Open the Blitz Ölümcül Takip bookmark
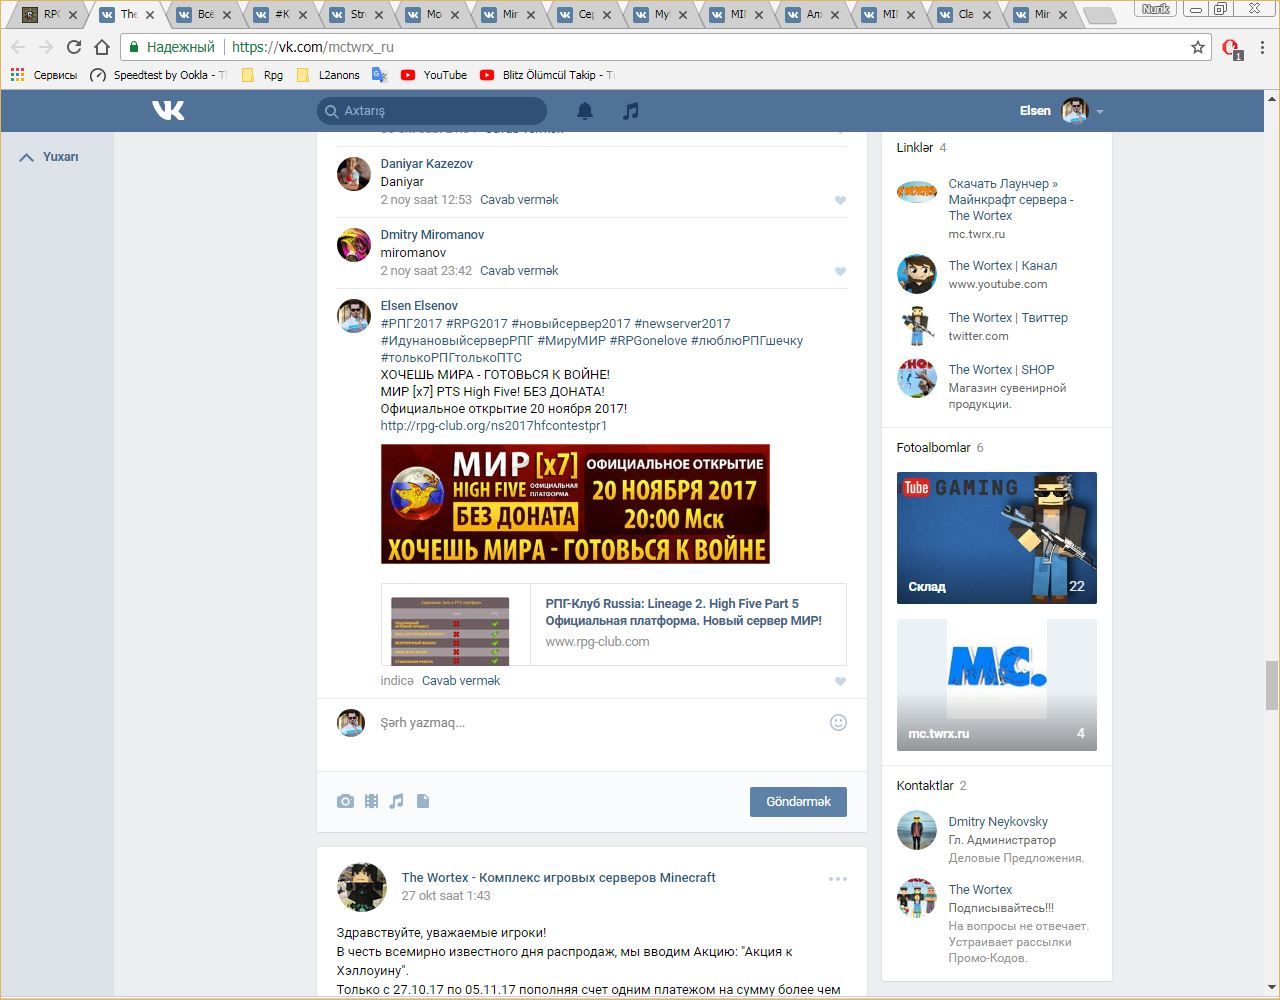Image resolution: width=1280 pixels, height=1000 pixels. tap(547, 75)
